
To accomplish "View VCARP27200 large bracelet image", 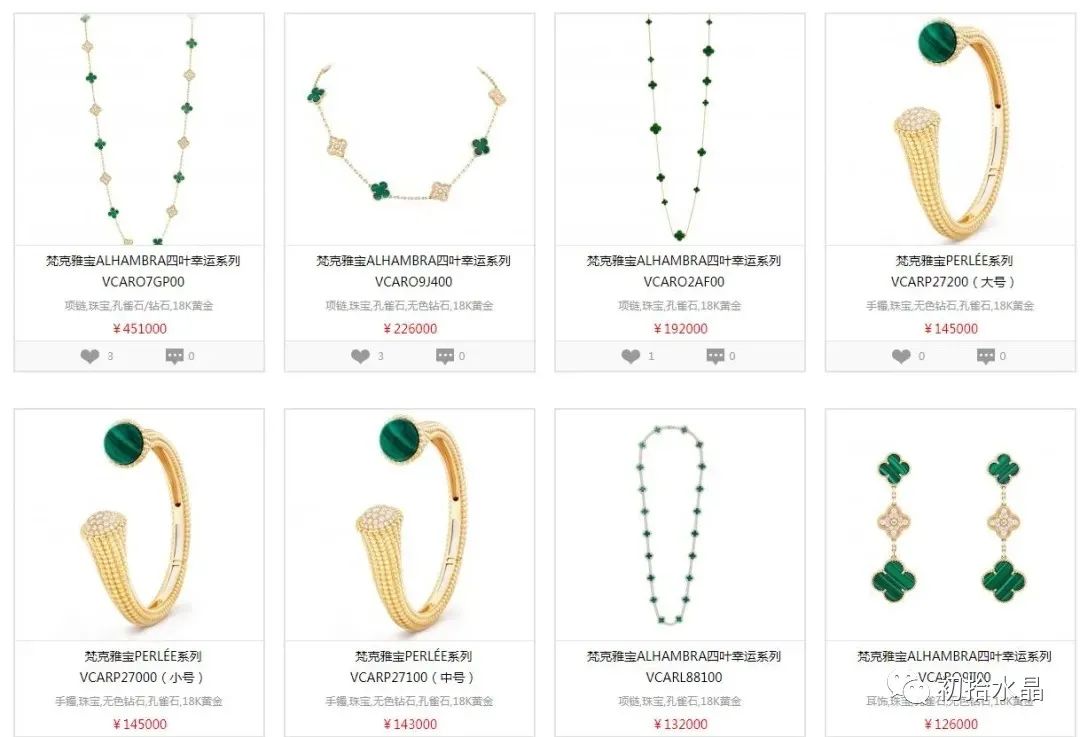I will [x=951, y=129].
